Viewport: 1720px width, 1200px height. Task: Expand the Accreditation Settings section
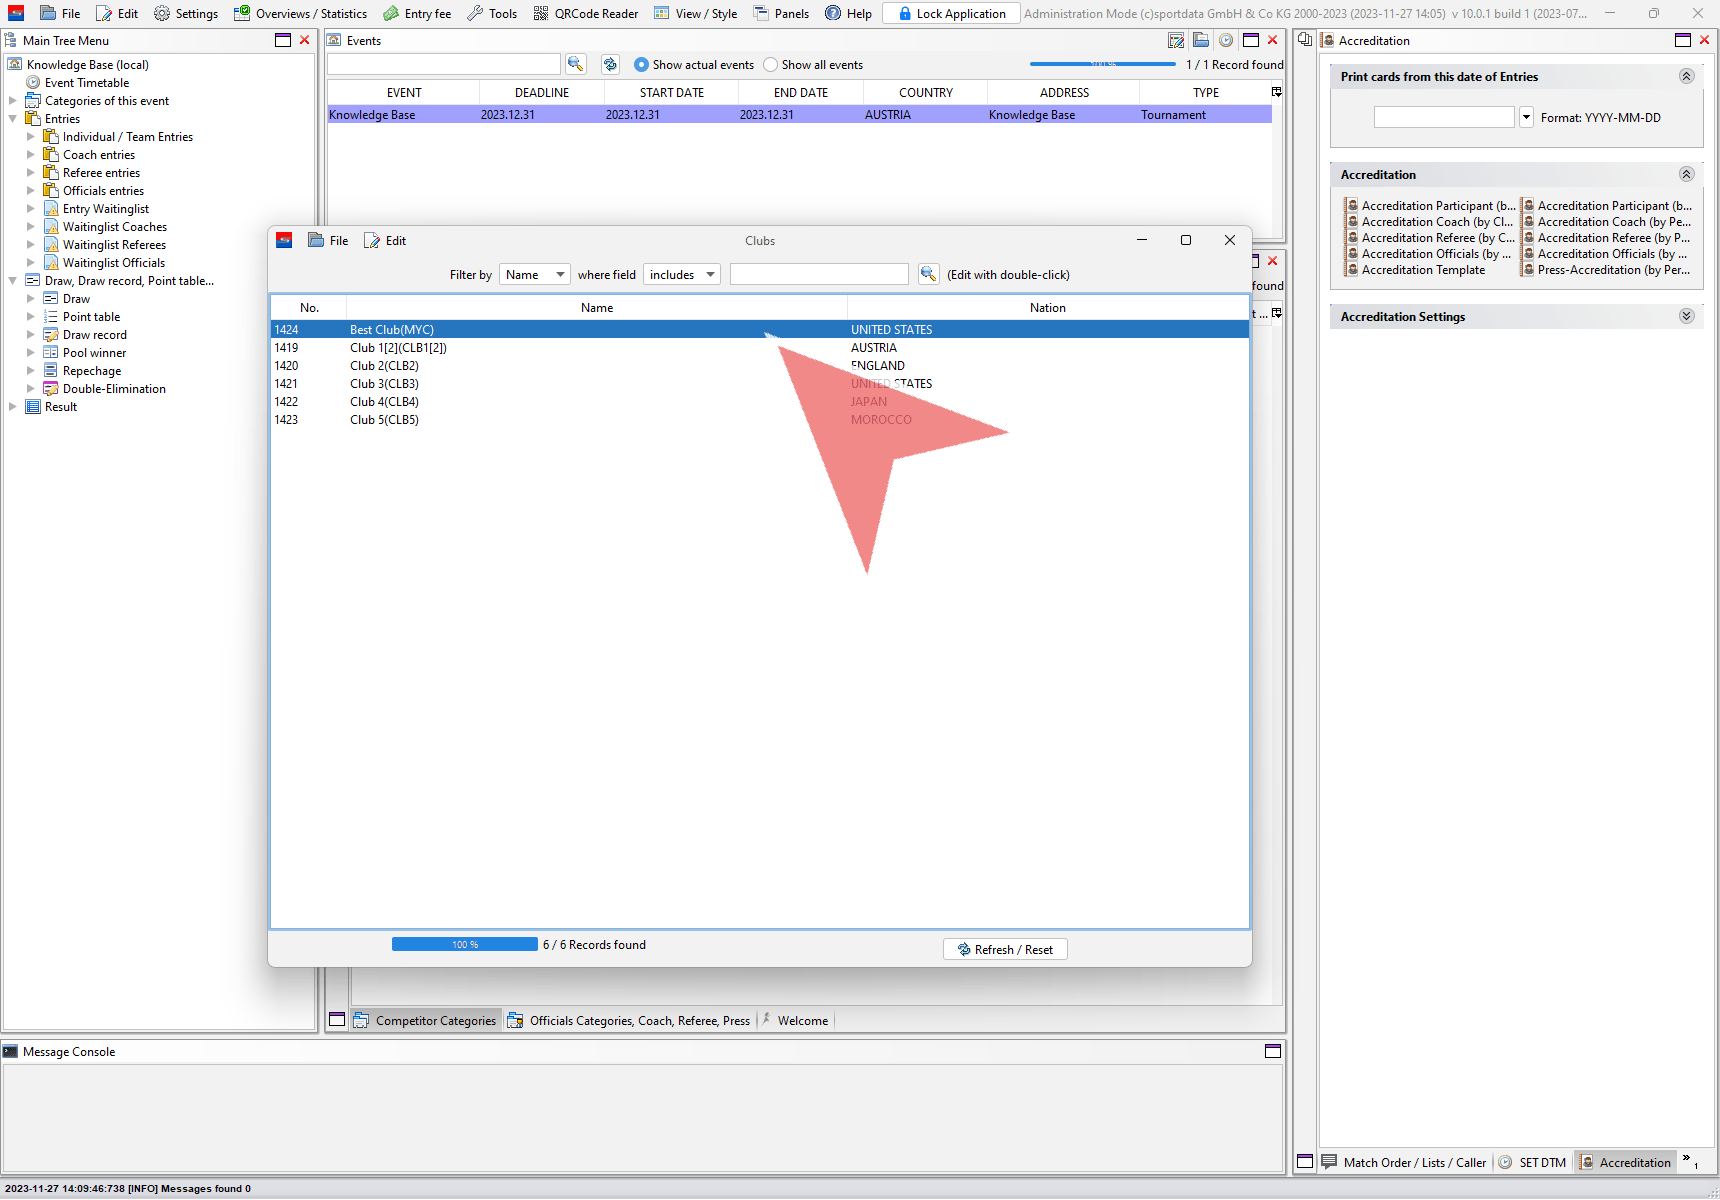(x=1686, y=316)
